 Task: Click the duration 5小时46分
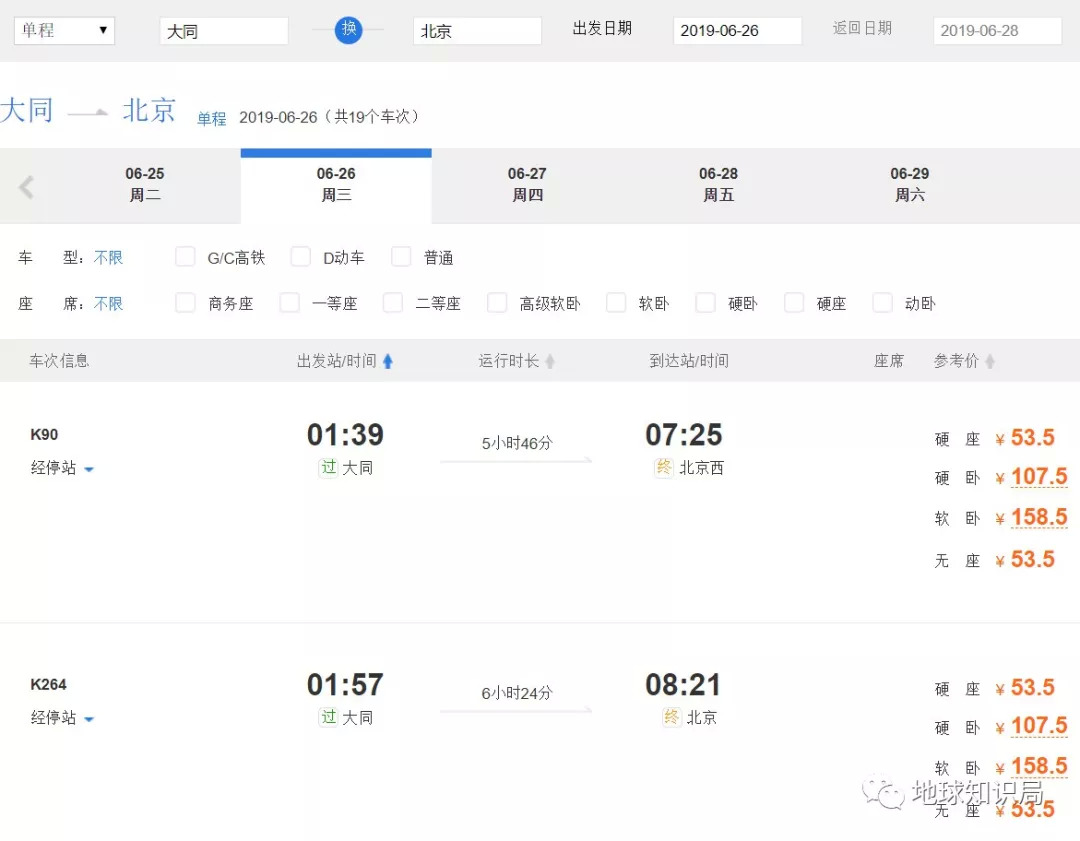click(517, 443)
